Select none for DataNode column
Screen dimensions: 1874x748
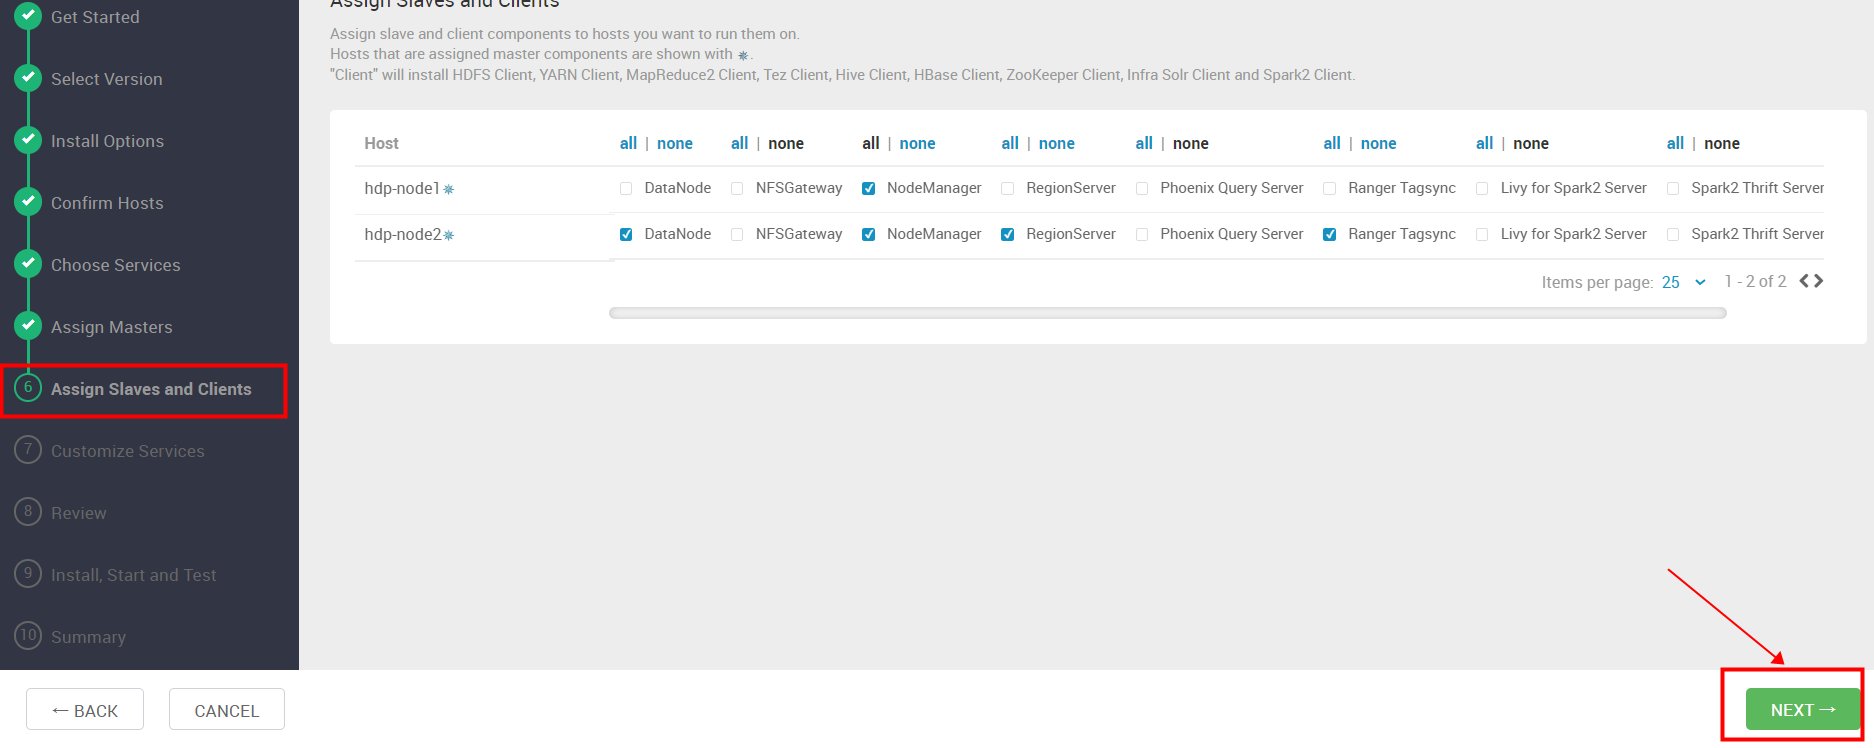[x=675, y=143]
